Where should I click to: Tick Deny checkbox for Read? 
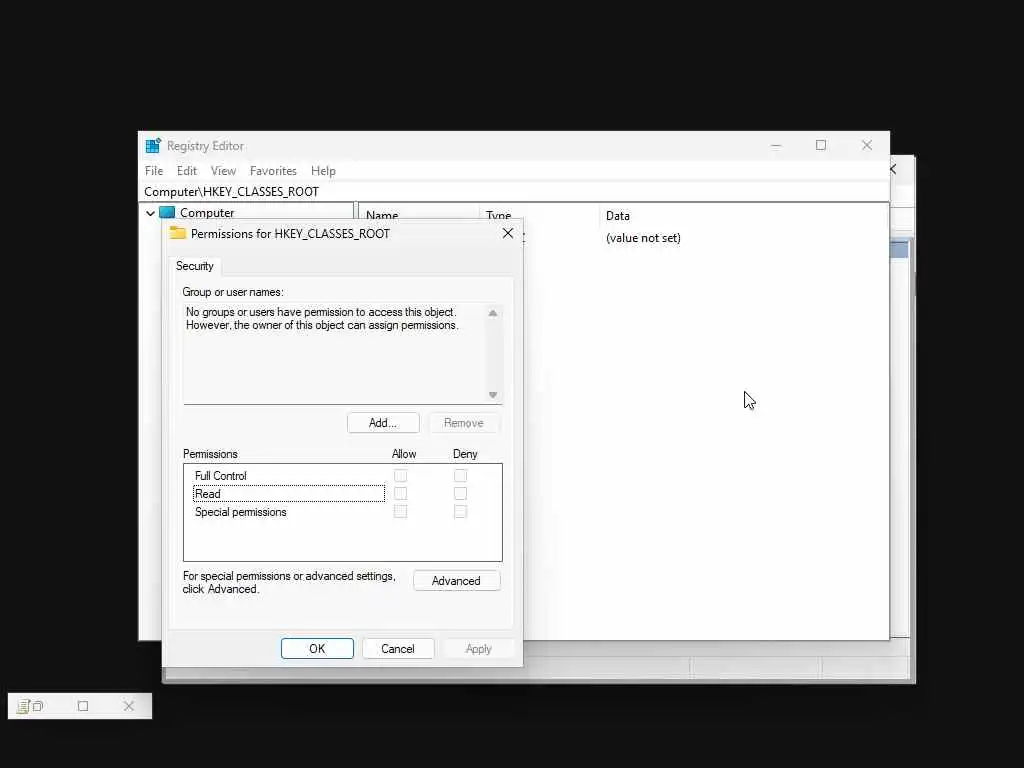460,493
